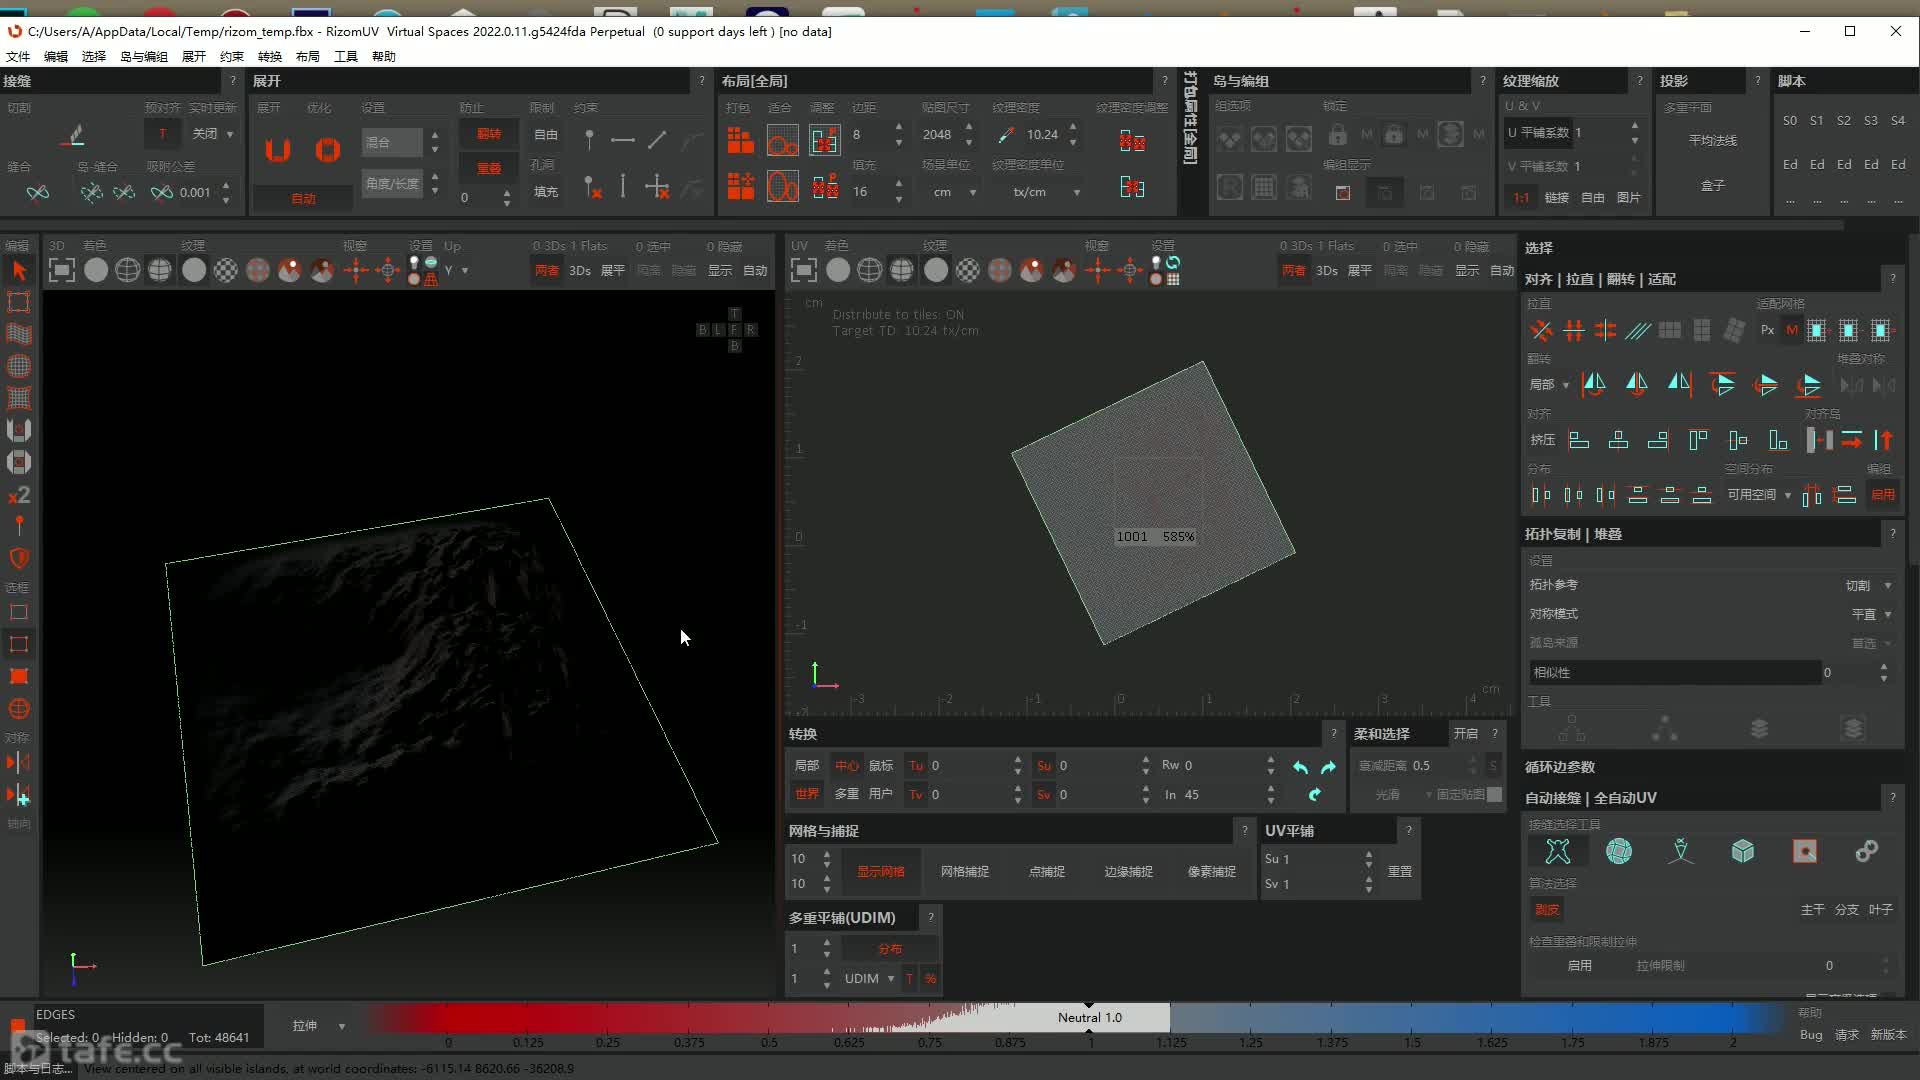Screen dimensions: 1920x1080
Task: Click the wireframe globe shading icon in UV toolbar
Action: pos(870,270)
